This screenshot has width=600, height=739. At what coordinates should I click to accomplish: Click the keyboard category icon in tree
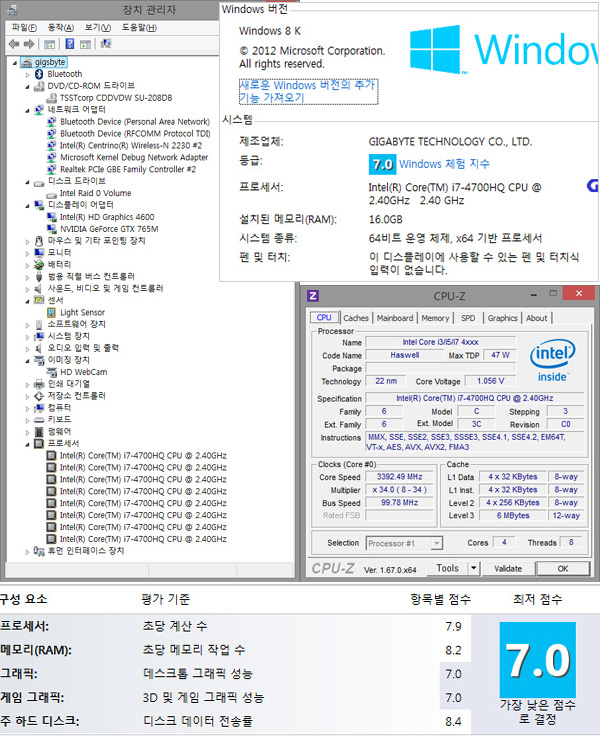click(x=39, y=420)
